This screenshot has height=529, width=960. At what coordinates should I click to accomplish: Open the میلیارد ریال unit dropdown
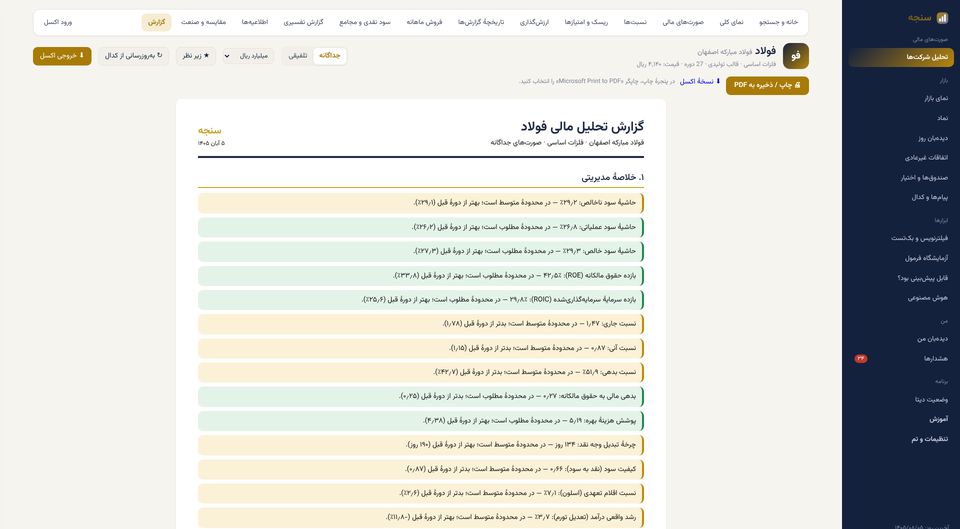(x=248, y=56)
